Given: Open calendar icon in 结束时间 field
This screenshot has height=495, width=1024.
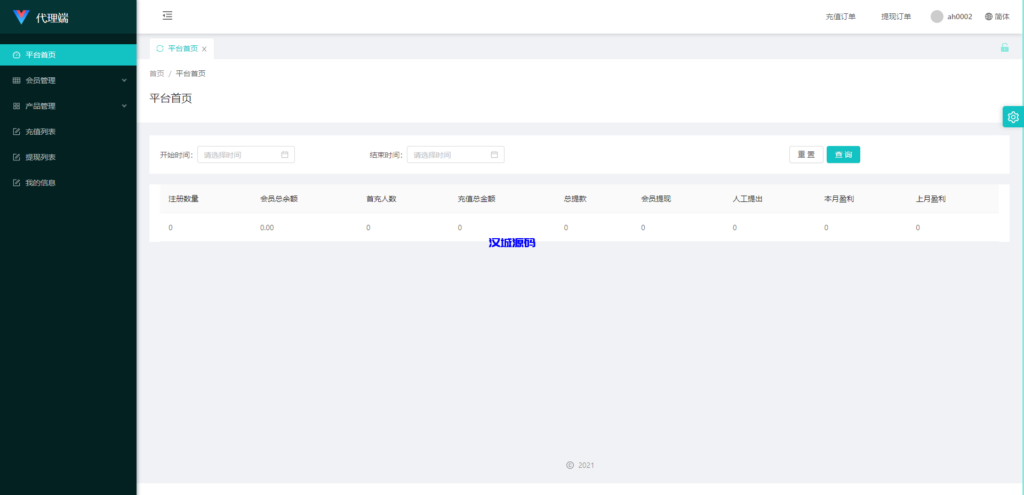Looking at the screenshot, I should (x=494, y=155).
